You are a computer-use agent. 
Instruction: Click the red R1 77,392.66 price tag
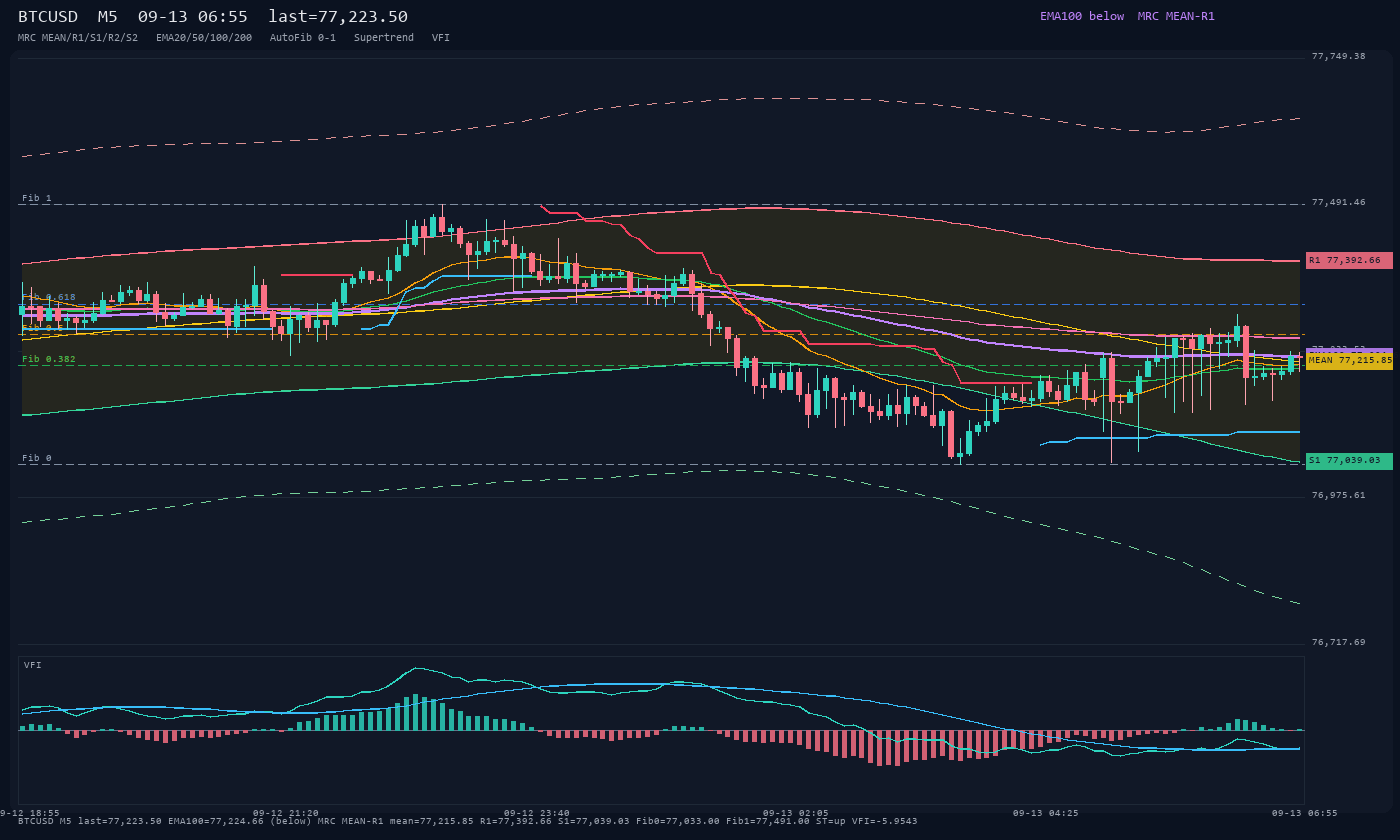(x=1349, y=260)
